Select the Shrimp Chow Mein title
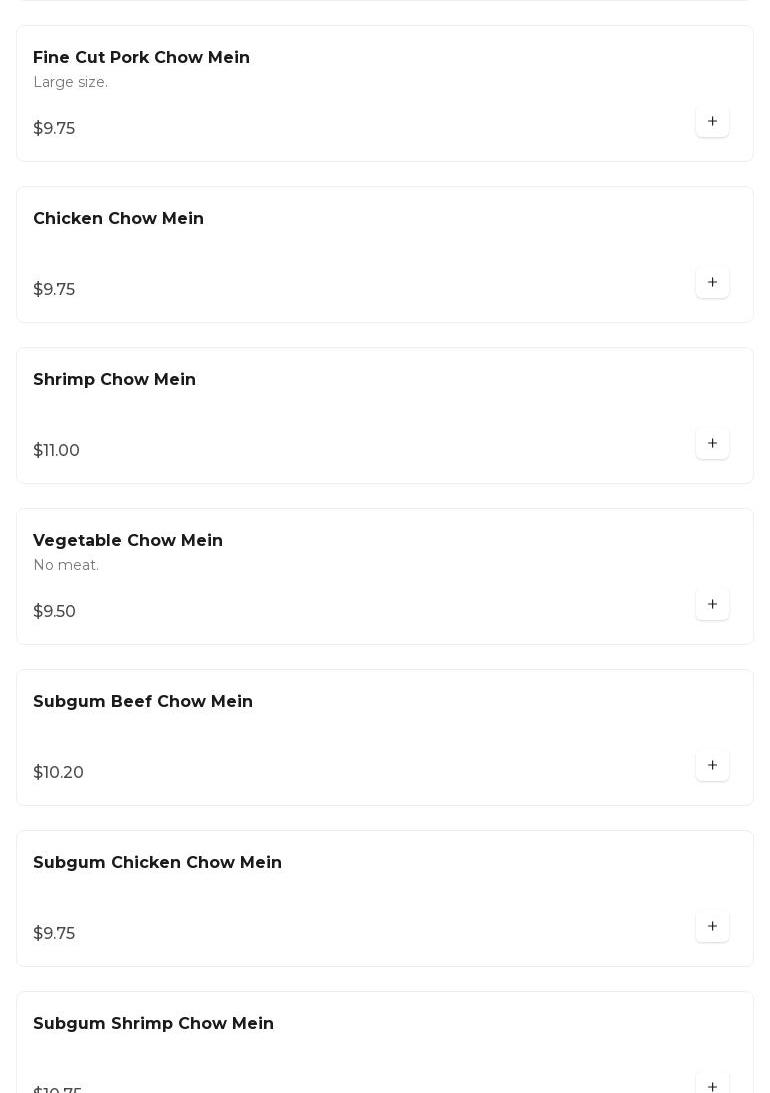This screenshot has width=770, height=1093. (x=114, y=380)
